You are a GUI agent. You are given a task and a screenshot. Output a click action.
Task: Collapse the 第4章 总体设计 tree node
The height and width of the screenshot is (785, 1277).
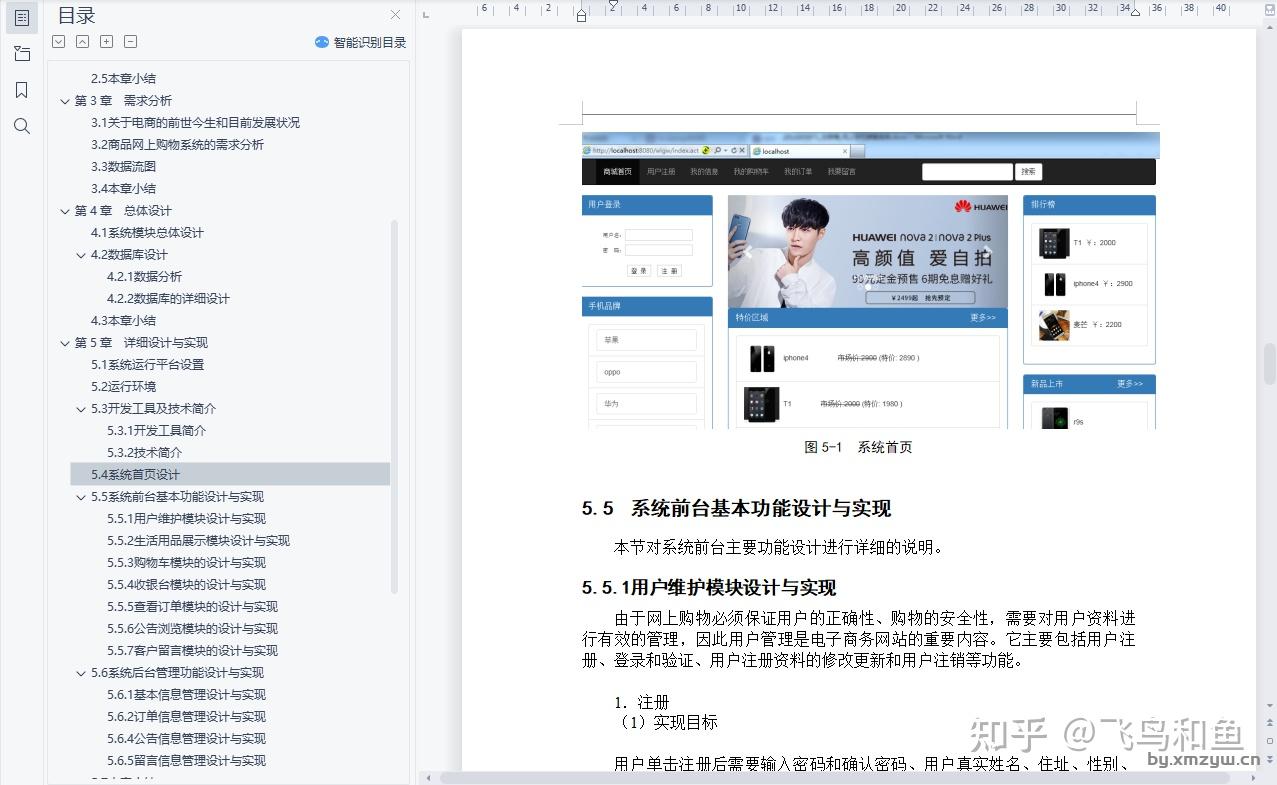(x=65, y=211)
